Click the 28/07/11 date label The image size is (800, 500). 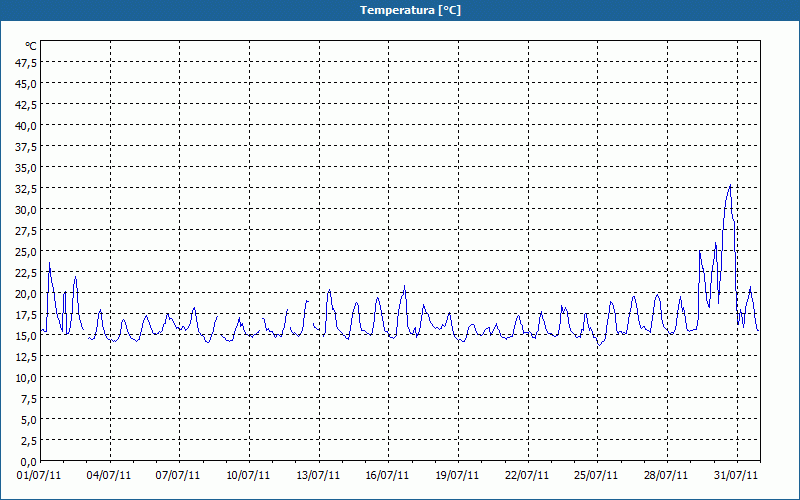tap(666, 476)
